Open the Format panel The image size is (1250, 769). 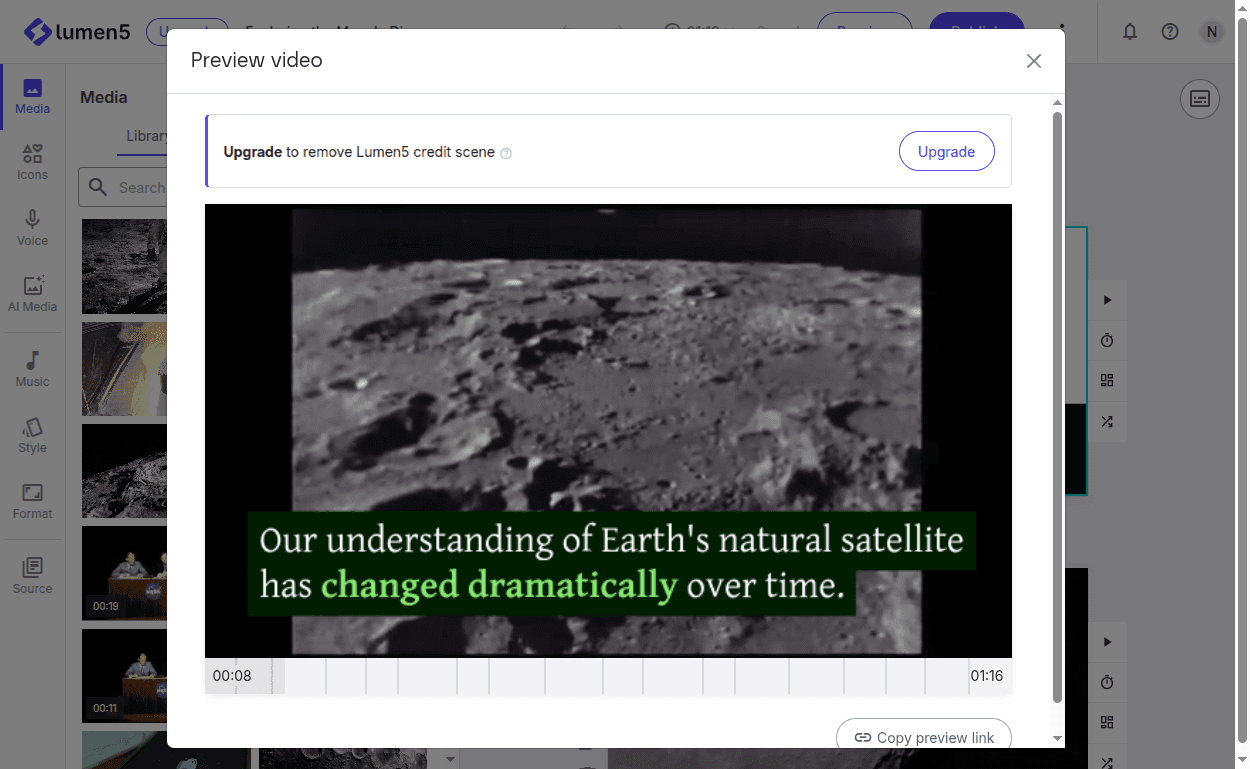[32, 501]
